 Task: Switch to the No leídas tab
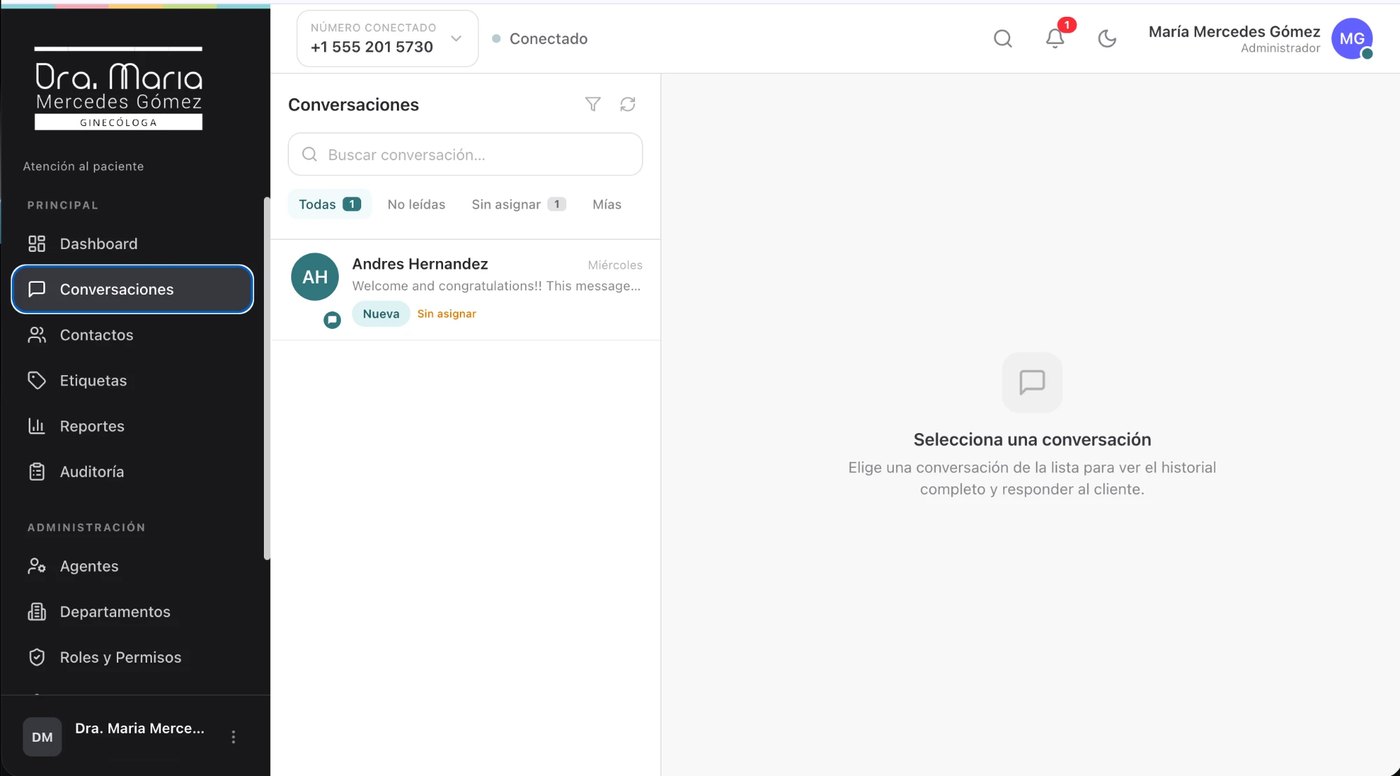coord(416,204)
